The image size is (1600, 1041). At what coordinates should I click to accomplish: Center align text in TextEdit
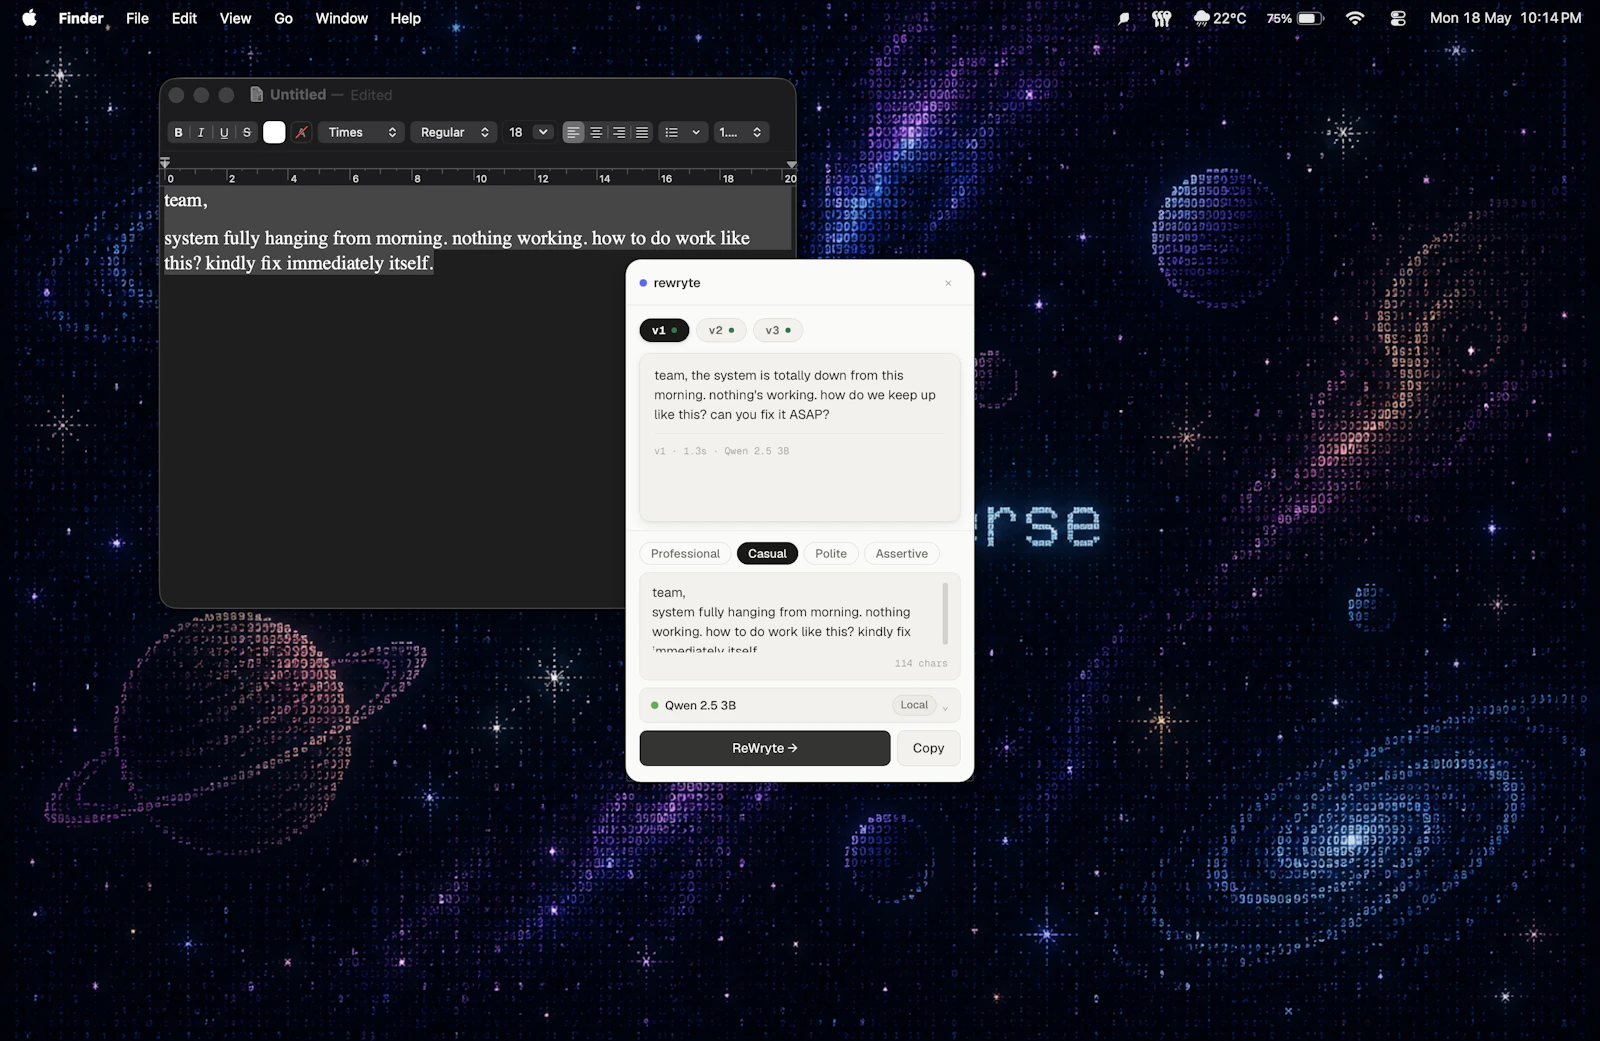596,132
